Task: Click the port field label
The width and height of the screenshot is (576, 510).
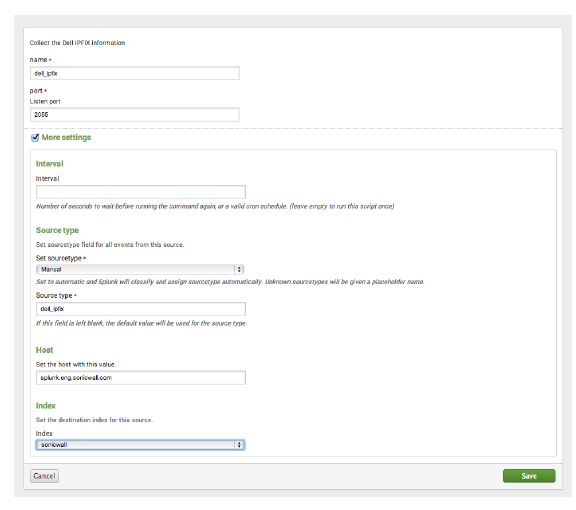Action: click(36, 91)
